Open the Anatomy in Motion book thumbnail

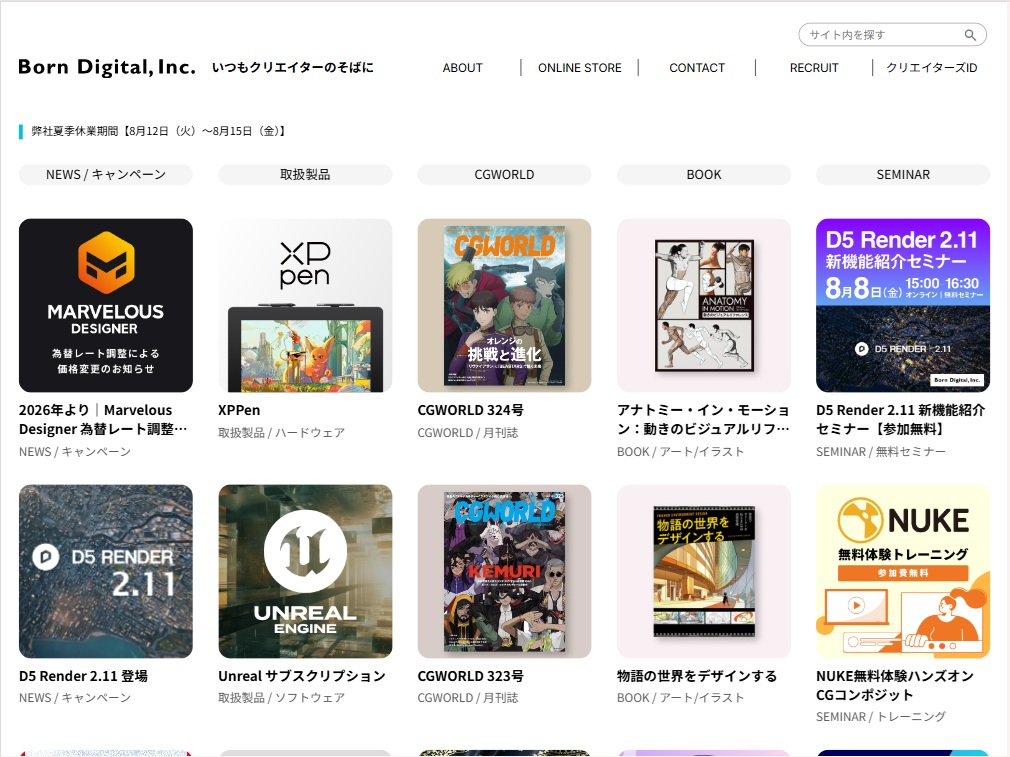coord(704,305)
